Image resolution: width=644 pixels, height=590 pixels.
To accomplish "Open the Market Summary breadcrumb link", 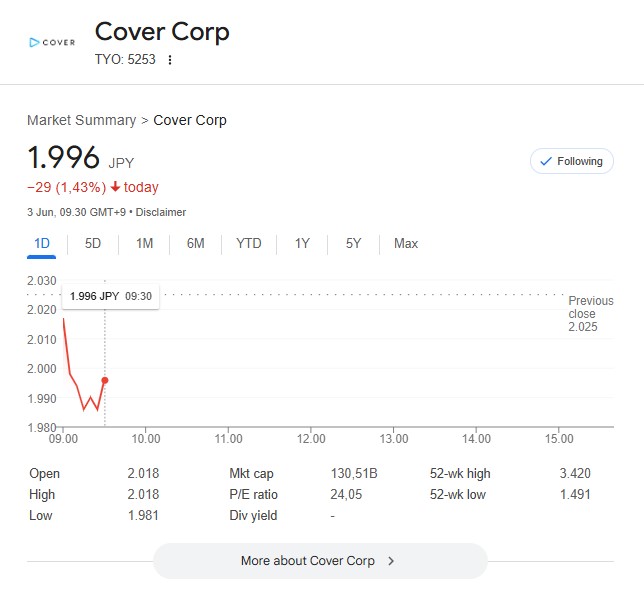I will click(81, 120).
